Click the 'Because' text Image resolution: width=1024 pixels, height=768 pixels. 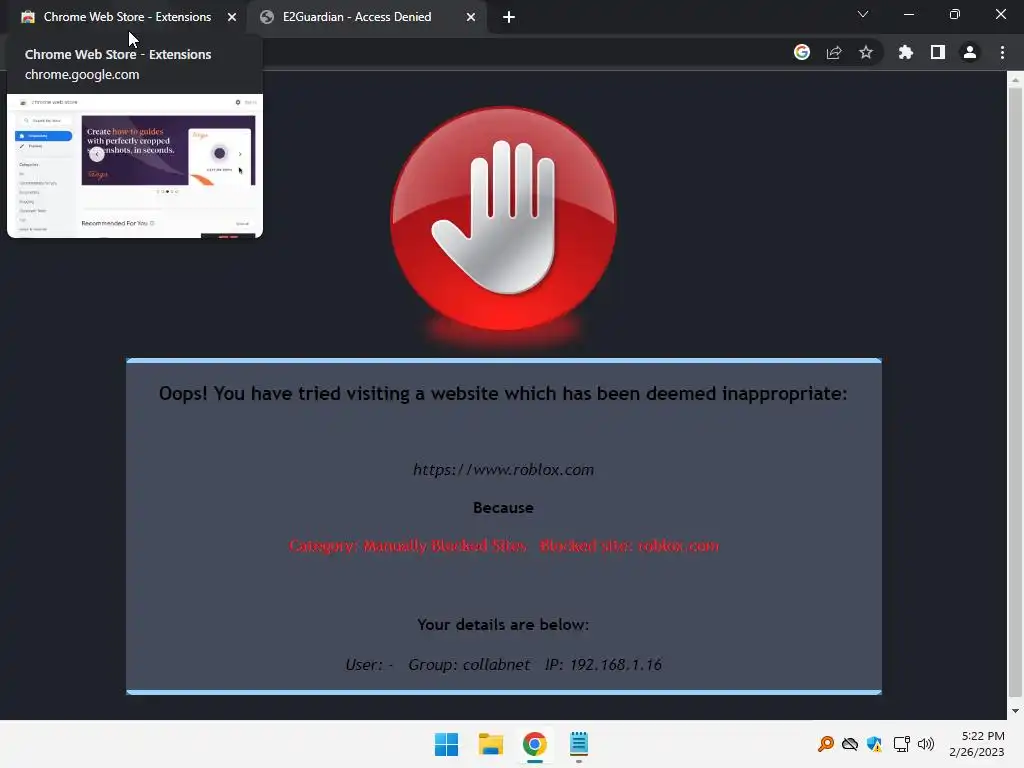pyautogui.click(x=504, y=507)
